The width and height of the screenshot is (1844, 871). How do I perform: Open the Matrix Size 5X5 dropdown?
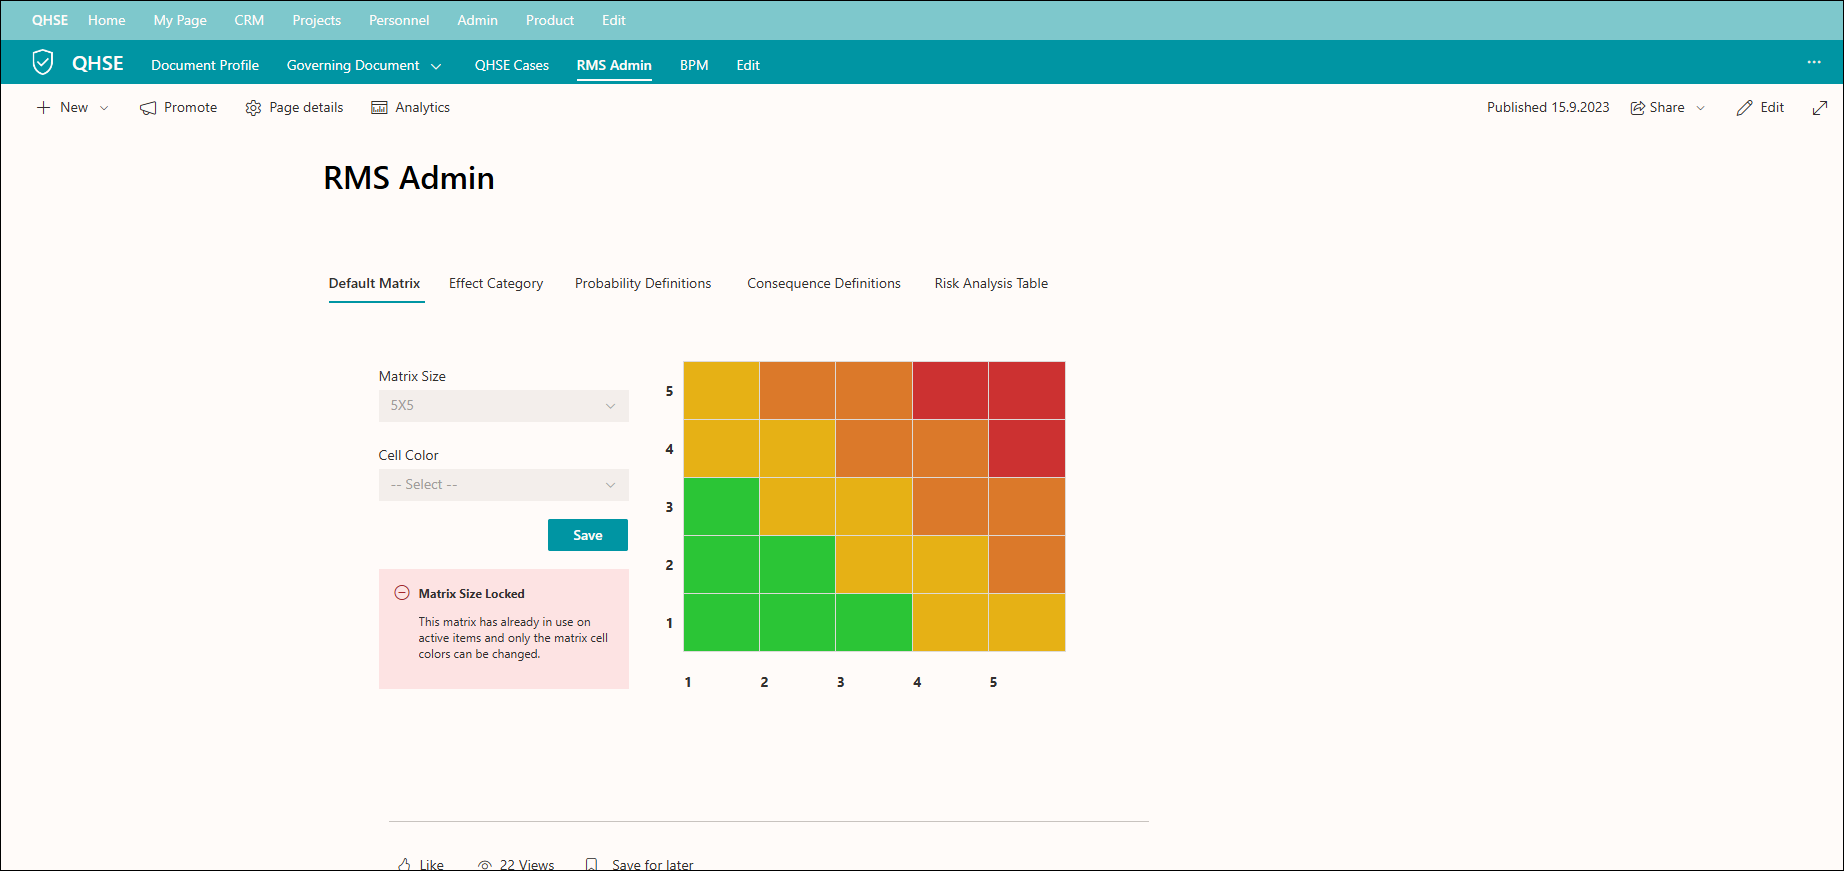[503, 406]
